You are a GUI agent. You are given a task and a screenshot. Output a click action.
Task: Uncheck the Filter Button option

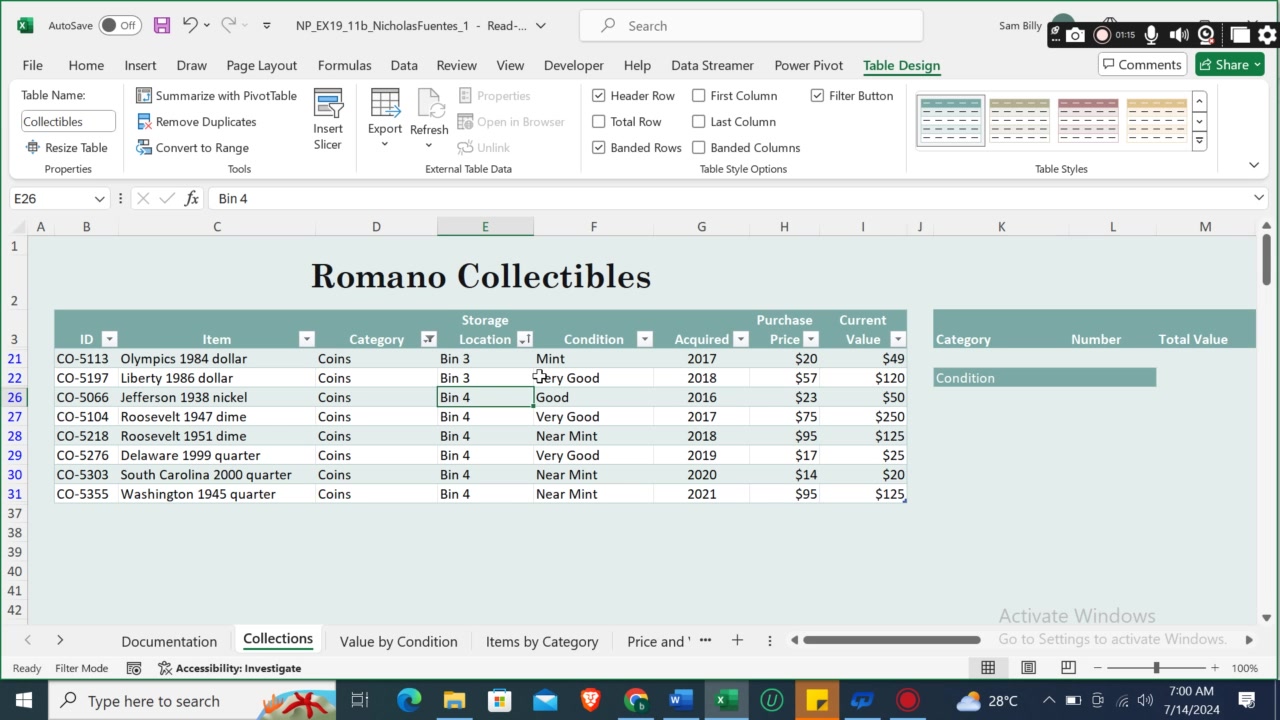pos(817,95)
